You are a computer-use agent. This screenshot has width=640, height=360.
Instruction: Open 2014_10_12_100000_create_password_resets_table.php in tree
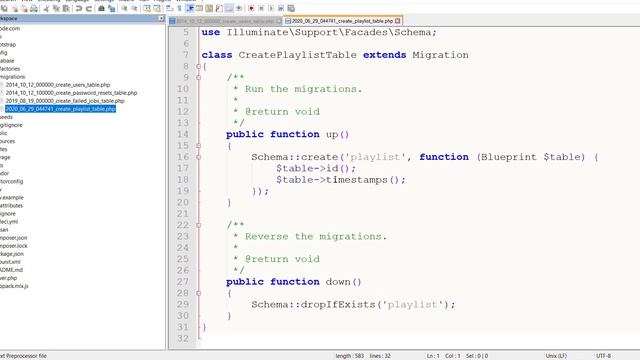(71, 93)
